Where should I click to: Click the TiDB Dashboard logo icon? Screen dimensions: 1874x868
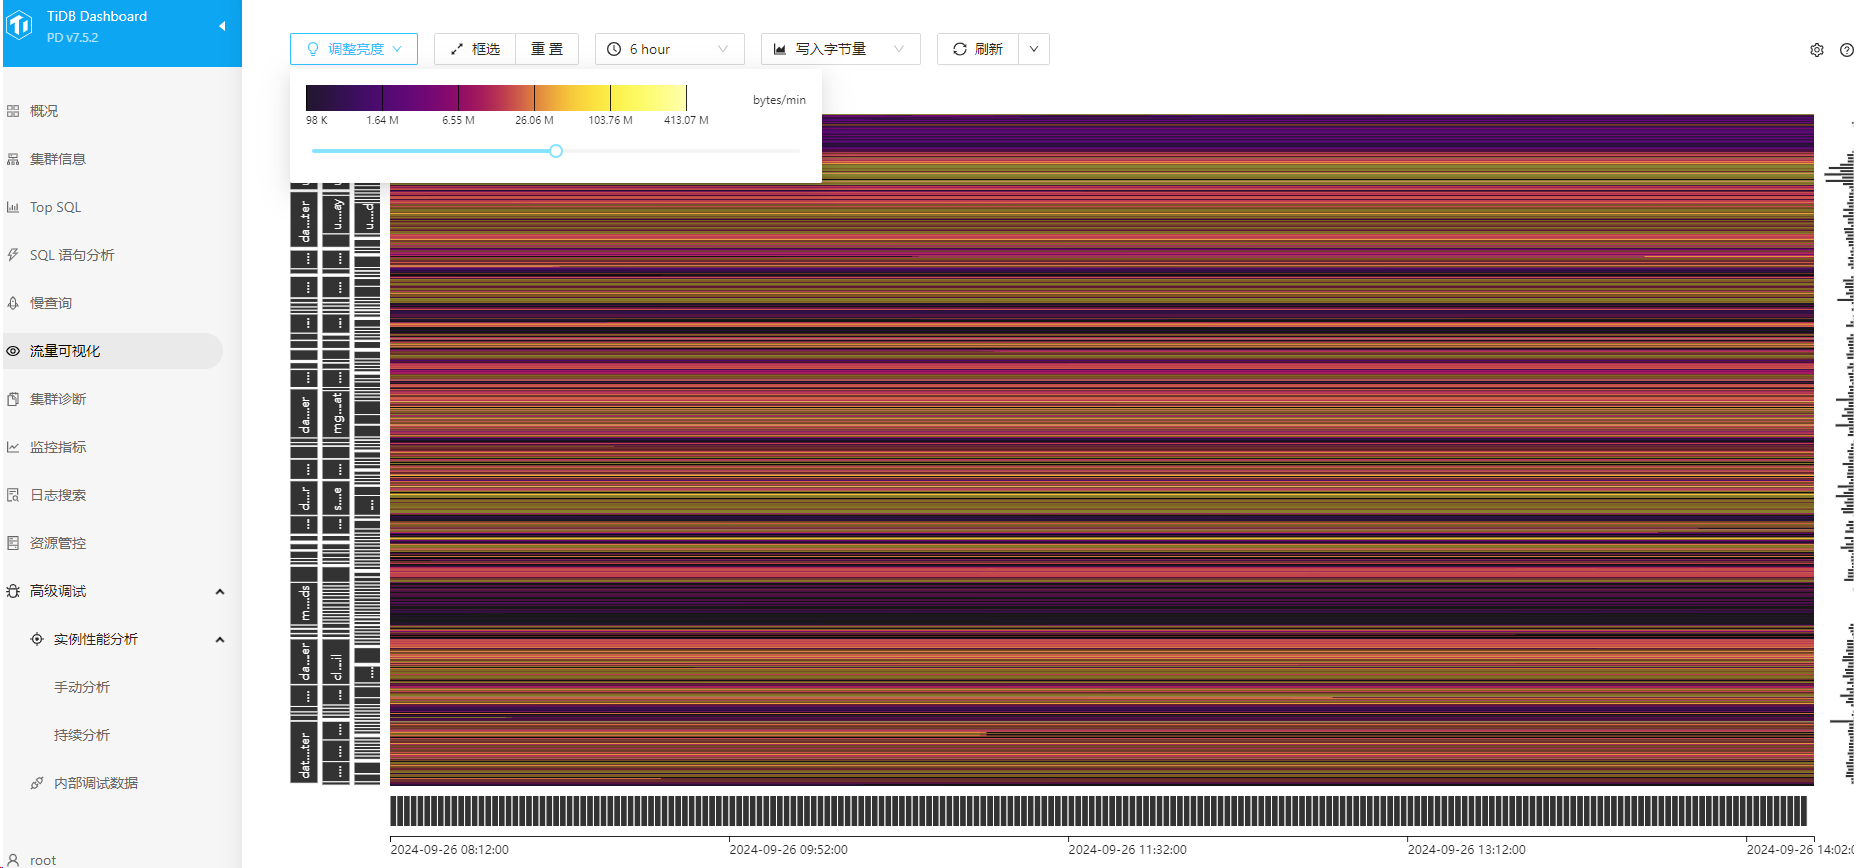(20, 26)
